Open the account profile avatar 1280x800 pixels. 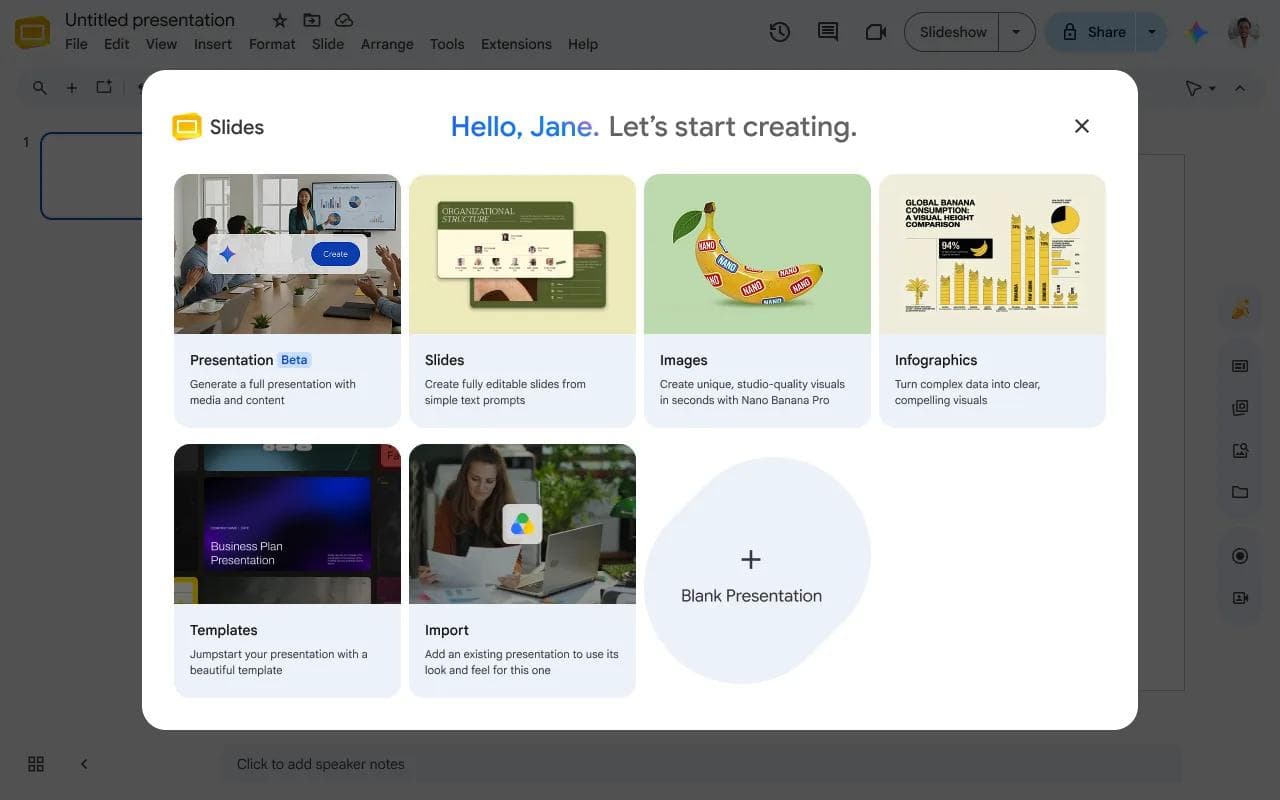click(1243, 32)
